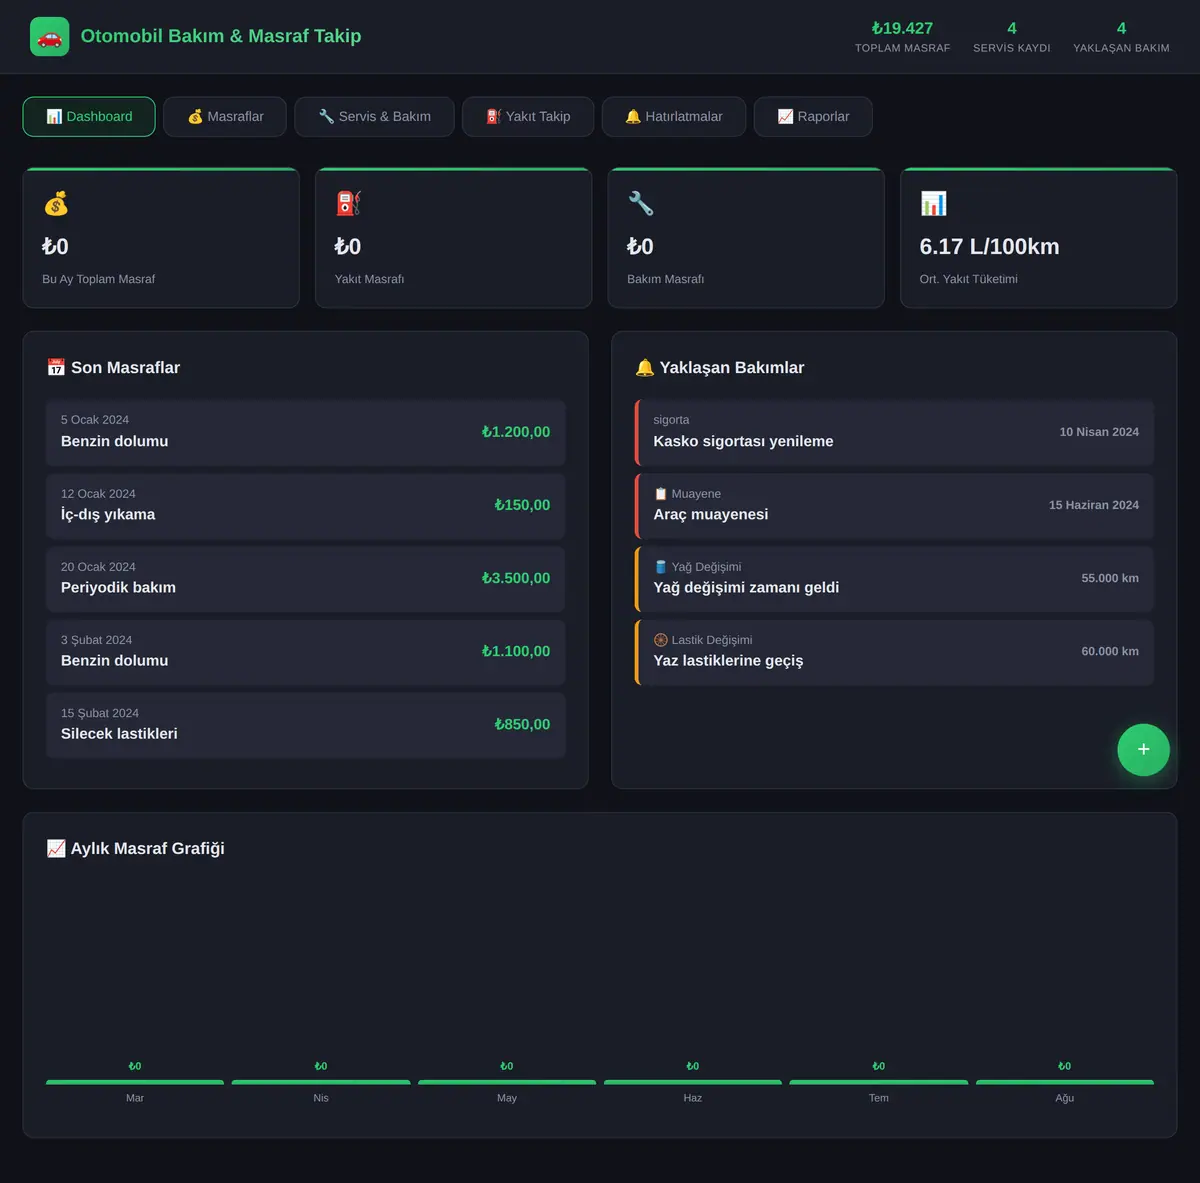1200x1183 pixels.
Task: Click the Toplam Masraf ₺19.427 header stat
Action: click(902, 37)
